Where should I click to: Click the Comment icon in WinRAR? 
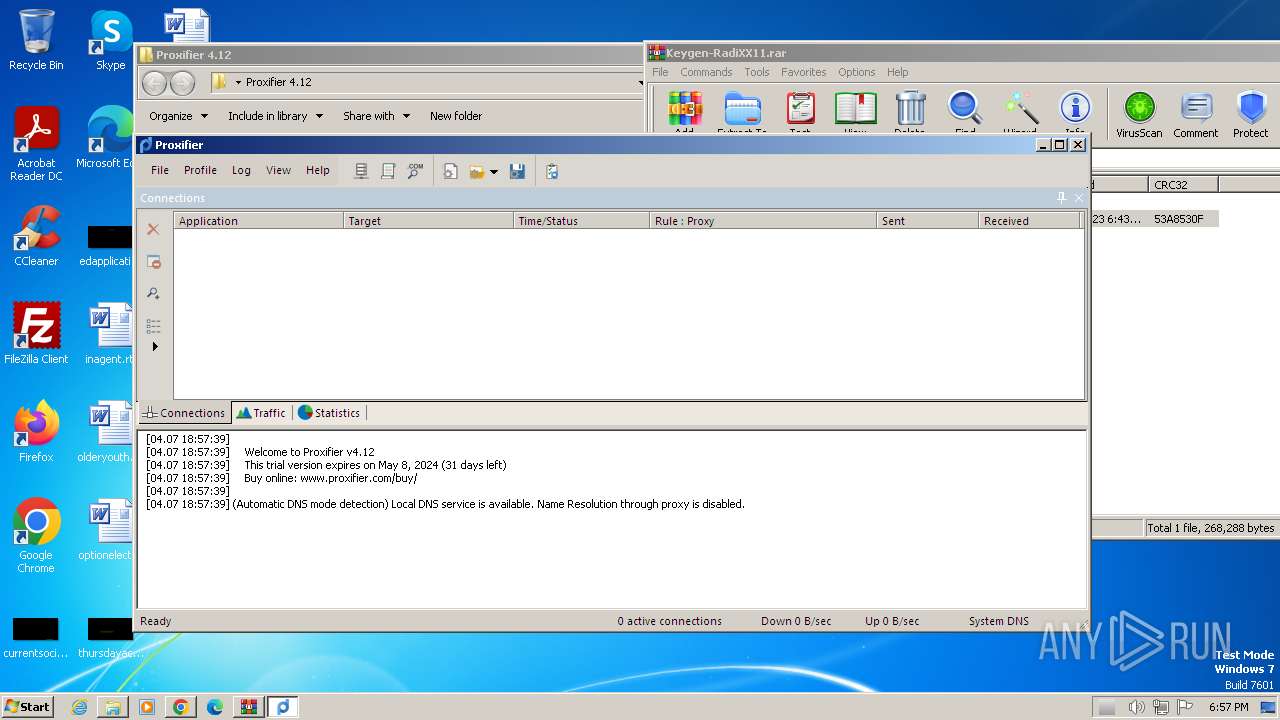(1196, 114)
